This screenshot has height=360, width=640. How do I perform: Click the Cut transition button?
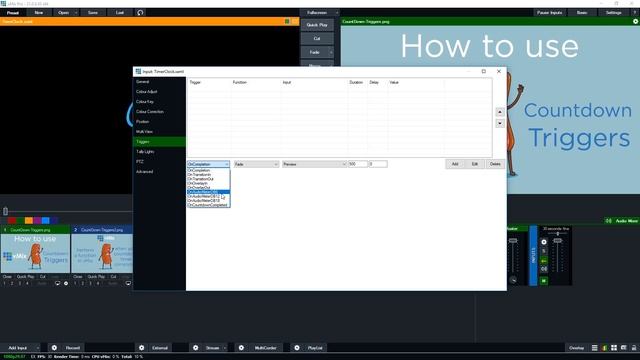pyautogui.click(x=317, y=38)
